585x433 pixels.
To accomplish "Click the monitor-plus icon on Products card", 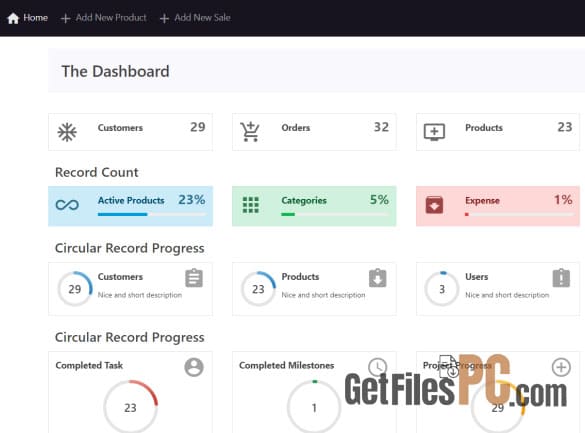I will point(434,132).
